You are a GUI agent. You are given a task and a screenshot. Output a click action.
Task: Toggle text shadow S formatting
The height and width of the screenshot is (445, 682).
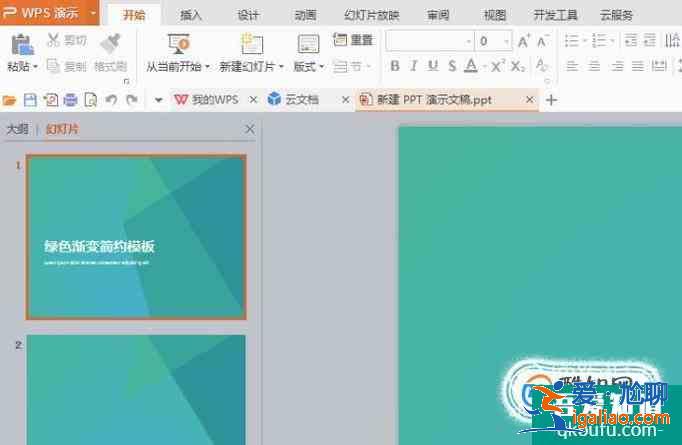(452, 66)
